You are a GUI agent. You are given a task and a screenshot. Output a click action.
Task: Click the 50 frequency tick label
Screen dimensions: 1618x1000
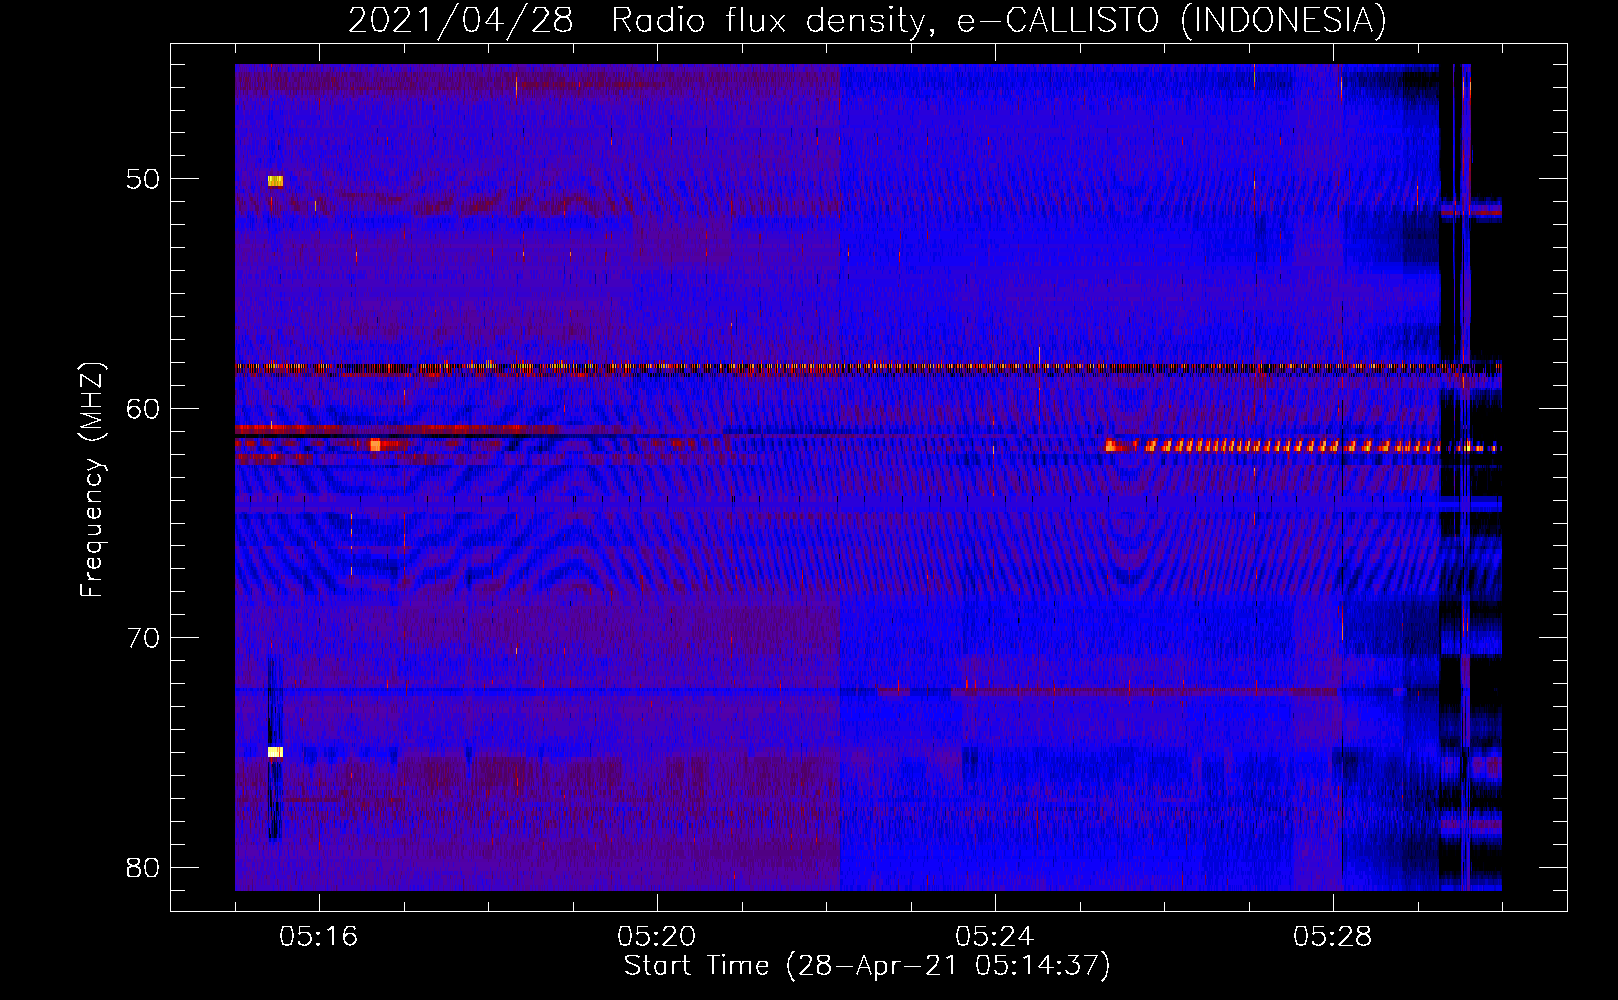(143, 179)
